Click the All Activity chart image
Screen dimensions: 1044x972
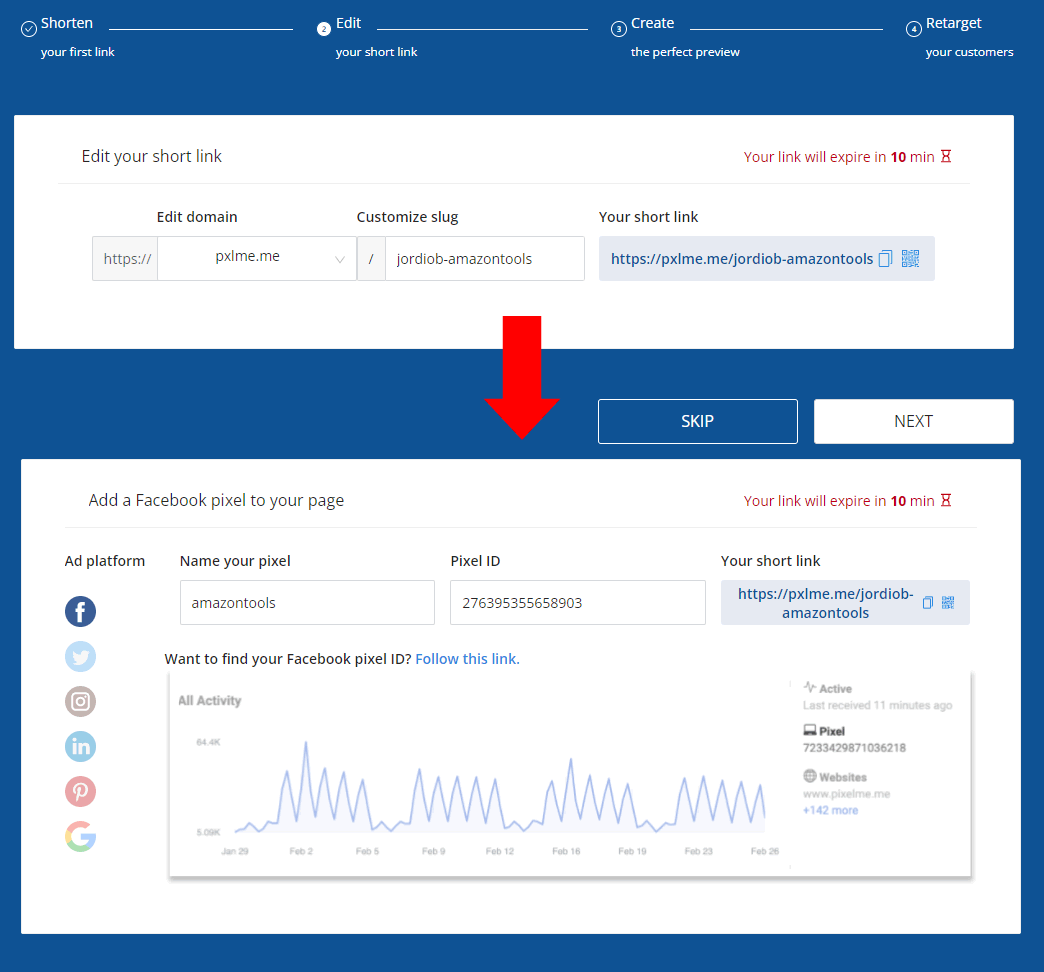[571, 774]
